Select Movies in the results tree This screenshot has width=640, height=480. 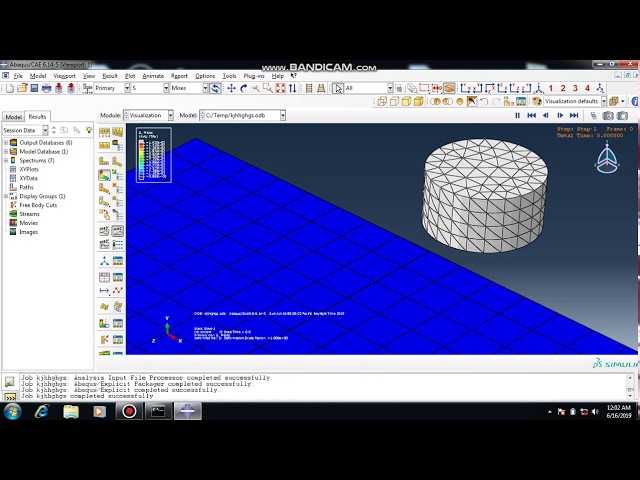click(29, 223)
